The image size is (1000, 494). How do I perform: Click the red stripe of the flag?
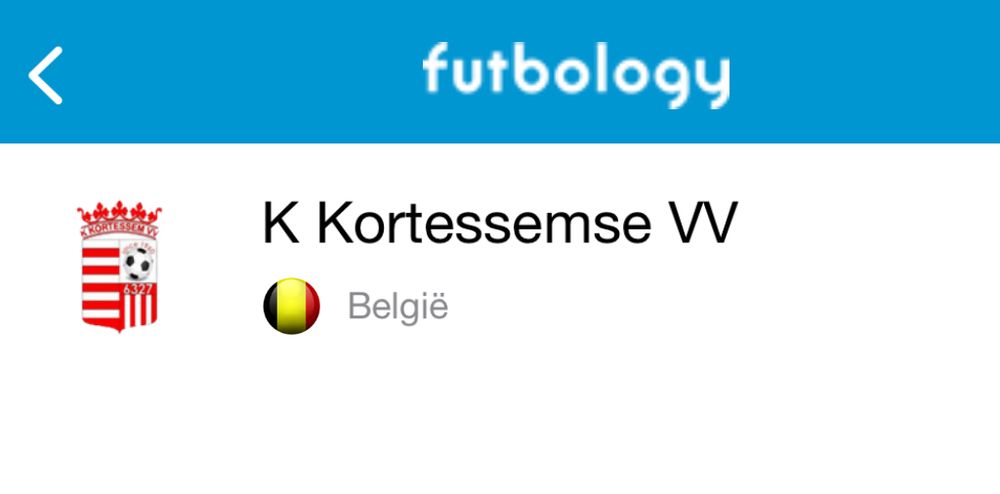pyautogui.click(x=312, y=306)
